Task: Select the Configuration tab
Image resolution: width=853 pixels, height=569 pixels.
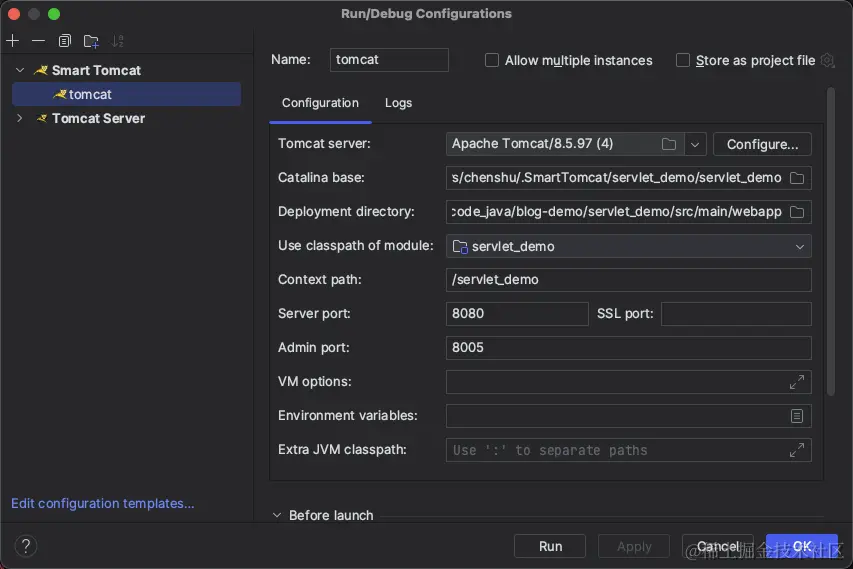Action: click(320, 103)
